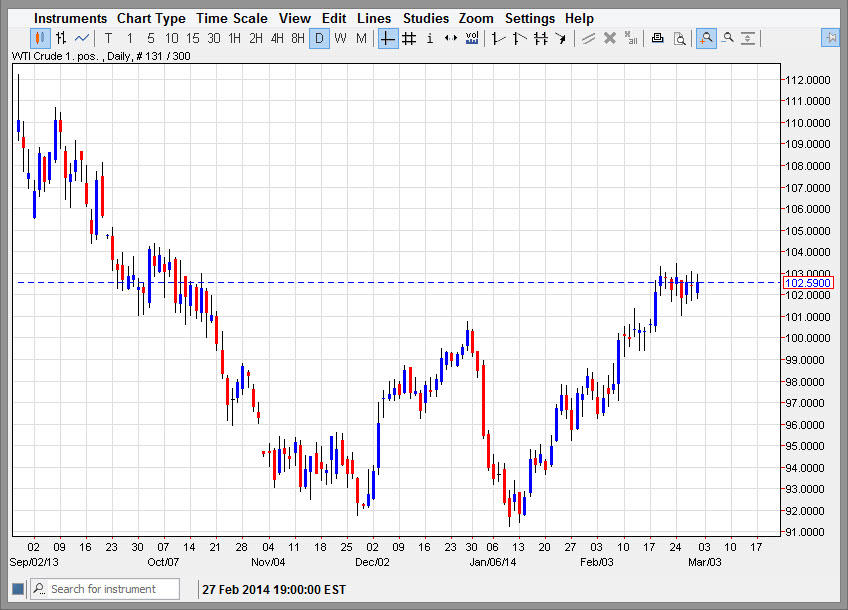Click the zoom in magnifier icon
848x610 pixels.
(x=706, y=39)
